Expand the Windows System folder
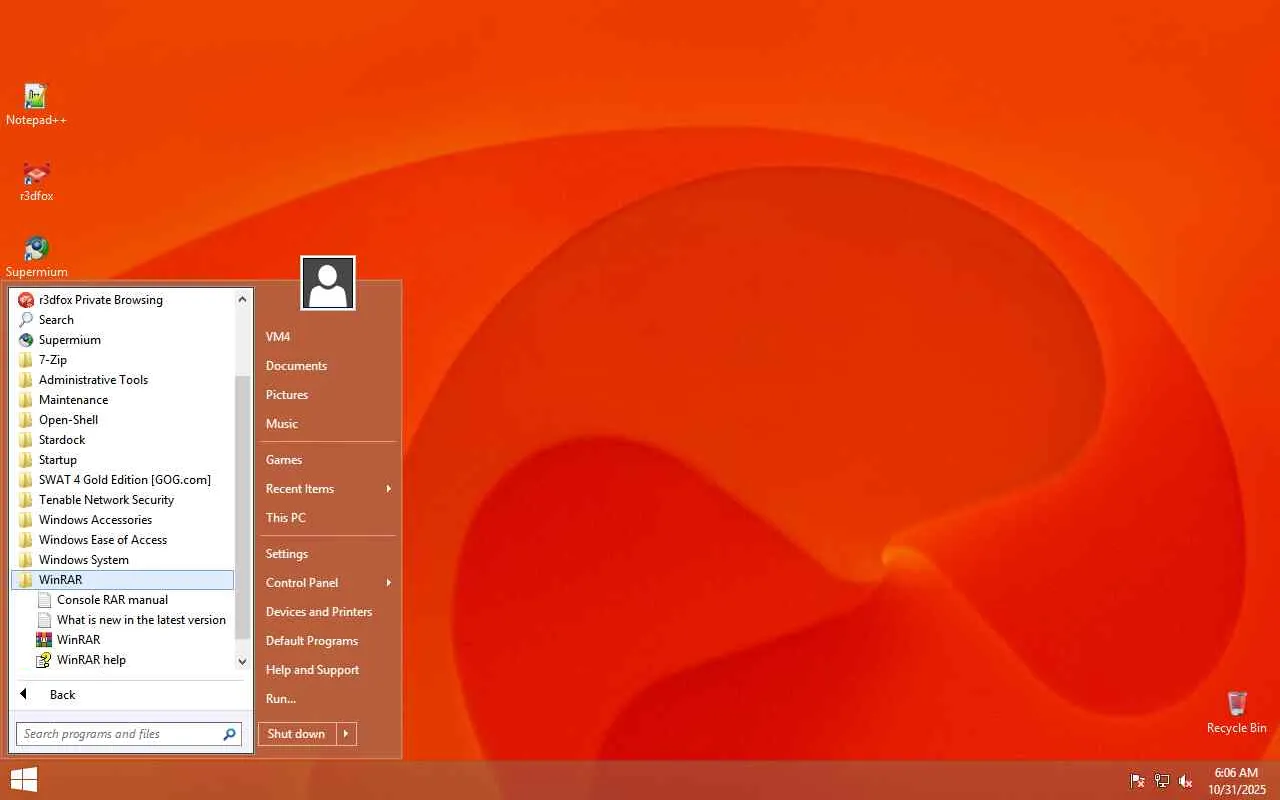 pyautogui.click(x=122, y=560)
